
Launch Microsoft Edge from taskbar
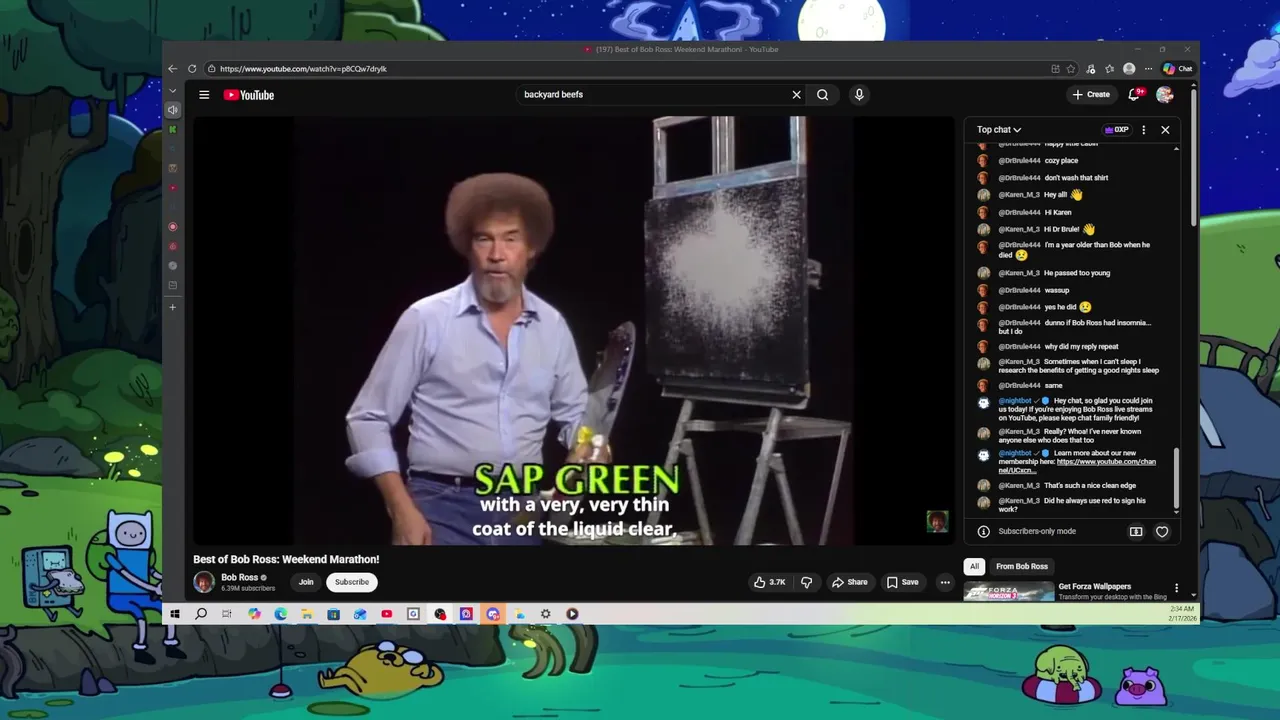tap(281, 614)
